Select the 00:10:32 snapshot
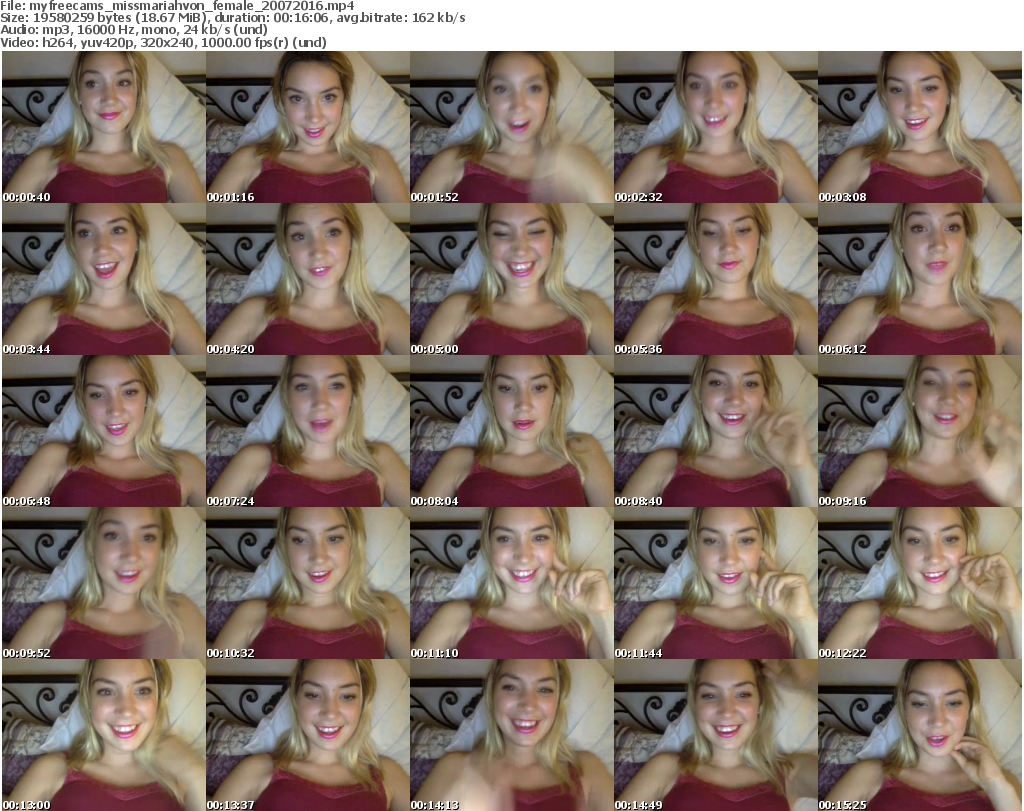This screenshot has height=811, width=1024. pyautogui.click(x=308, y=583)
